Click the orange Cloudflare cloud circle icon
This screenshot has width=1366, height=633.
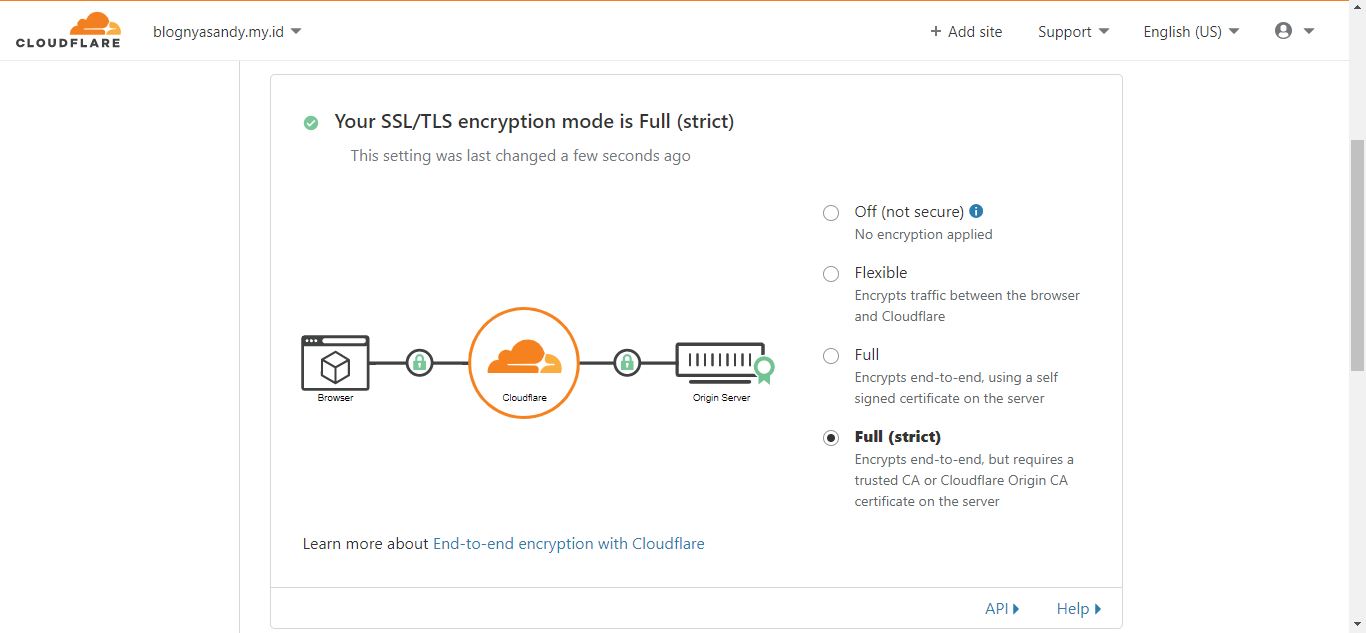pos(524,362)
